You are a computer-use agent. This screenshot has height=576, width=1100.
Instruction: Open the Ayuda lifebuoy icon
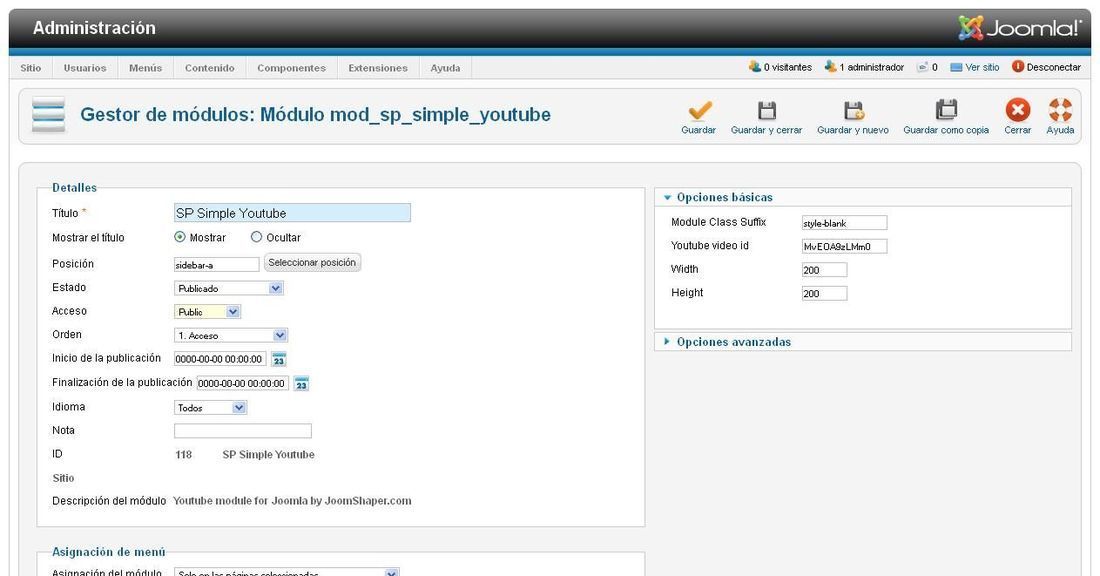pos(1060,110)
